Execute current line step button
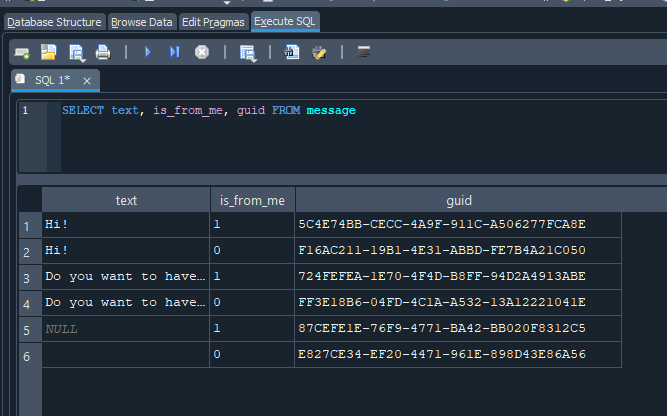This screenshot has width=667, height=416. coord(175,52)
